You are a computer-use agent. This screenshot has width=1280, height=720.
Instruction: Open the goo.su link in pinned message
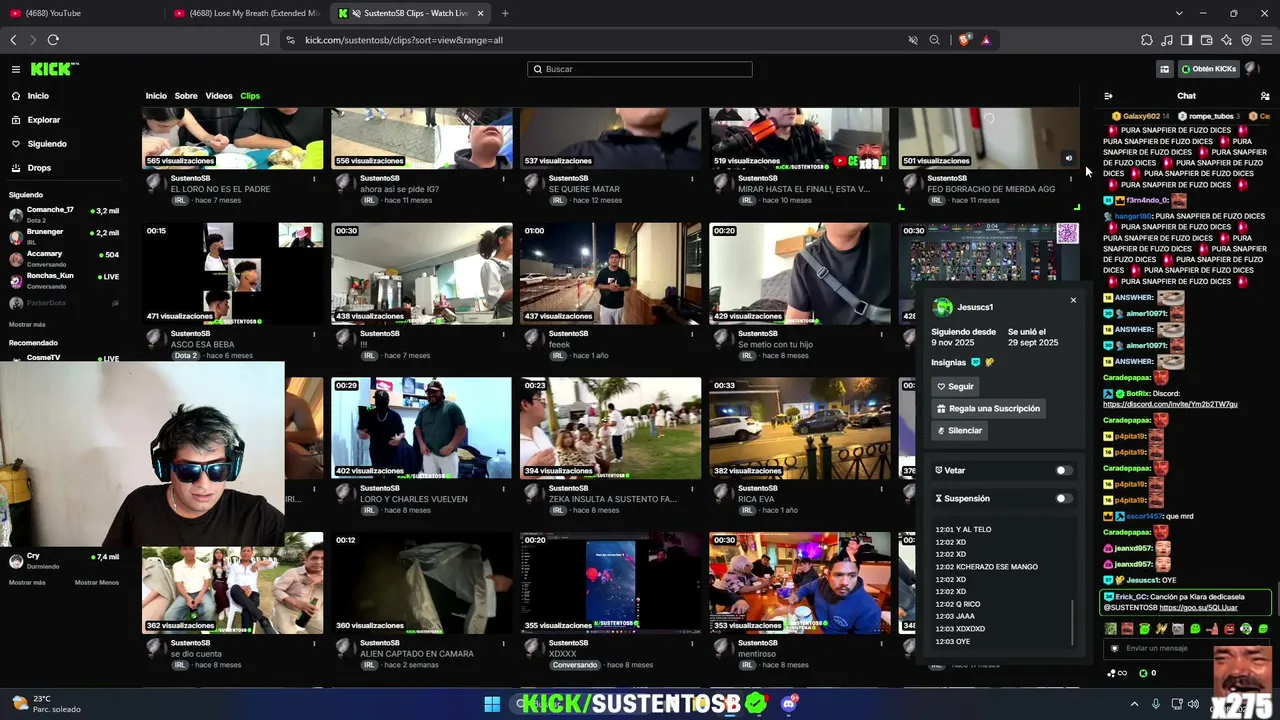1198,607
